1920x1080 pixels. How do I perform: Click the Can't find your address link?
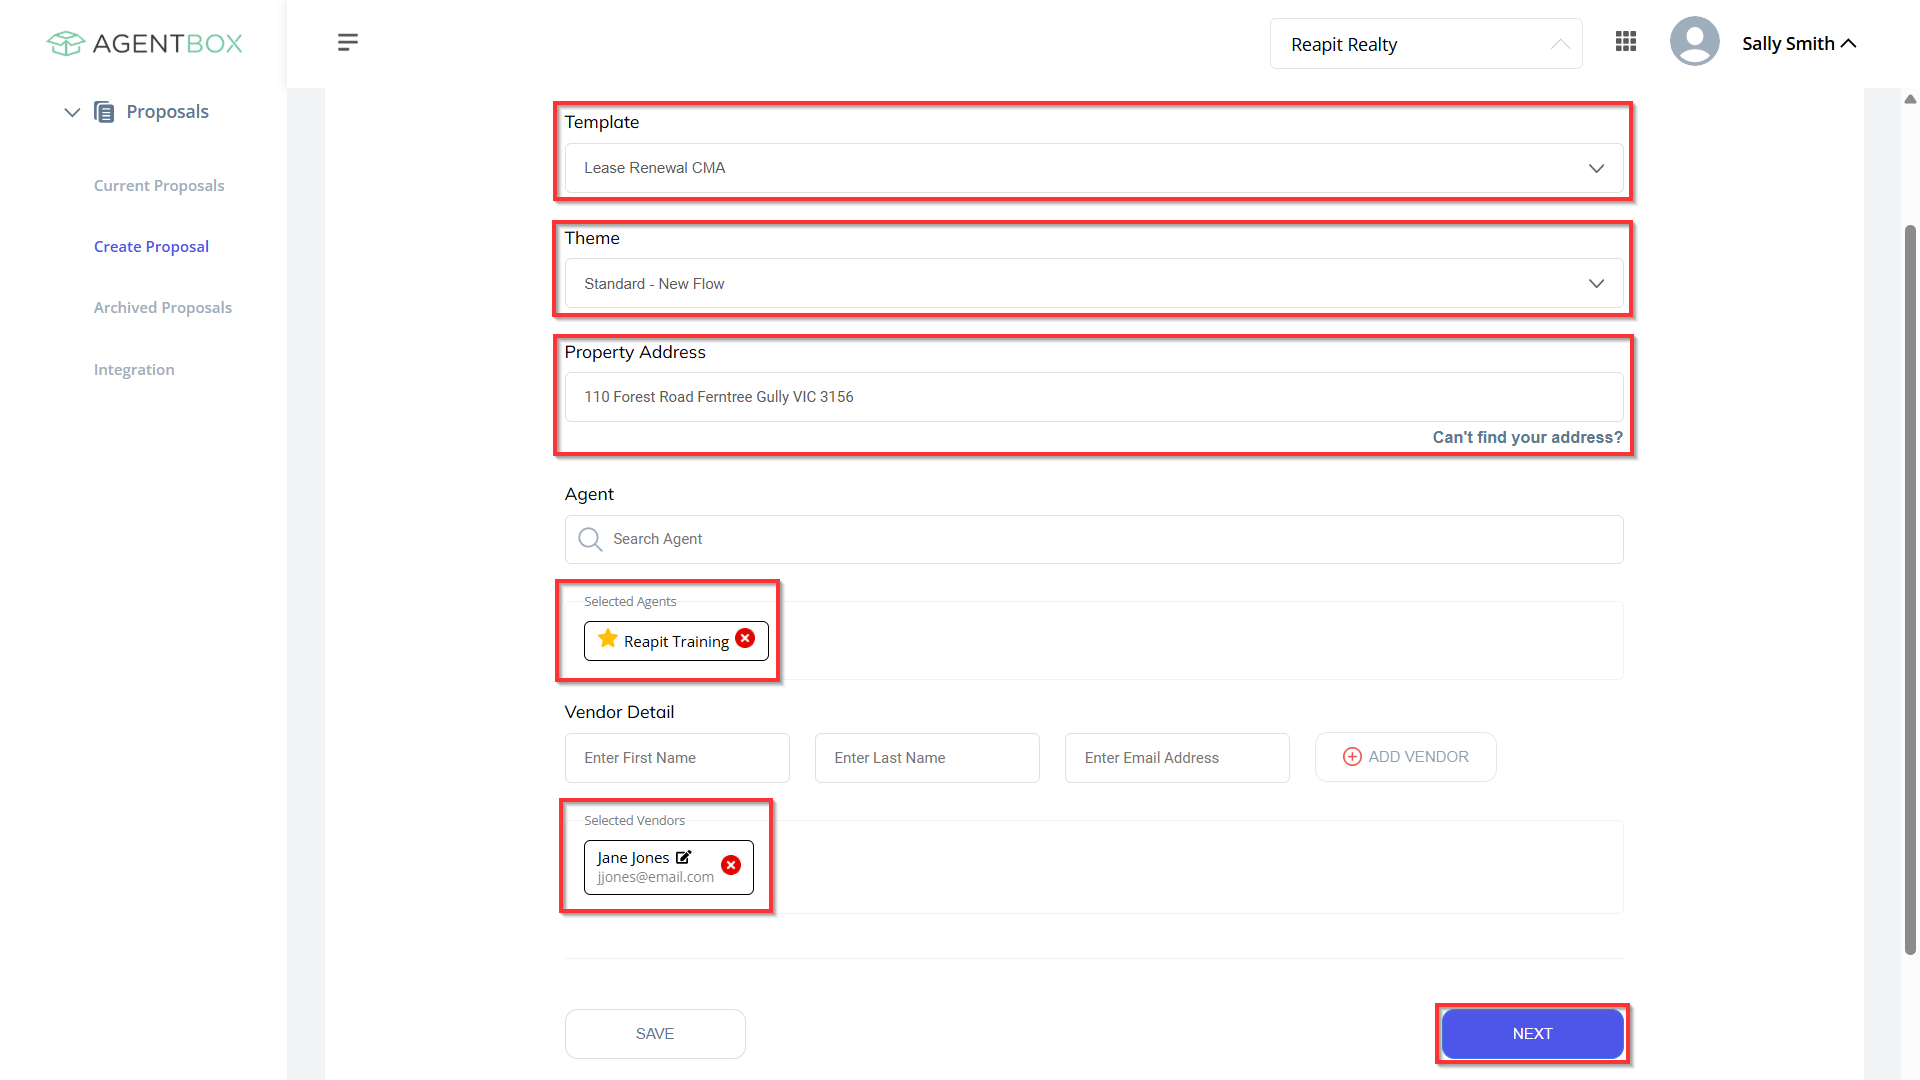pos(1527,437)
